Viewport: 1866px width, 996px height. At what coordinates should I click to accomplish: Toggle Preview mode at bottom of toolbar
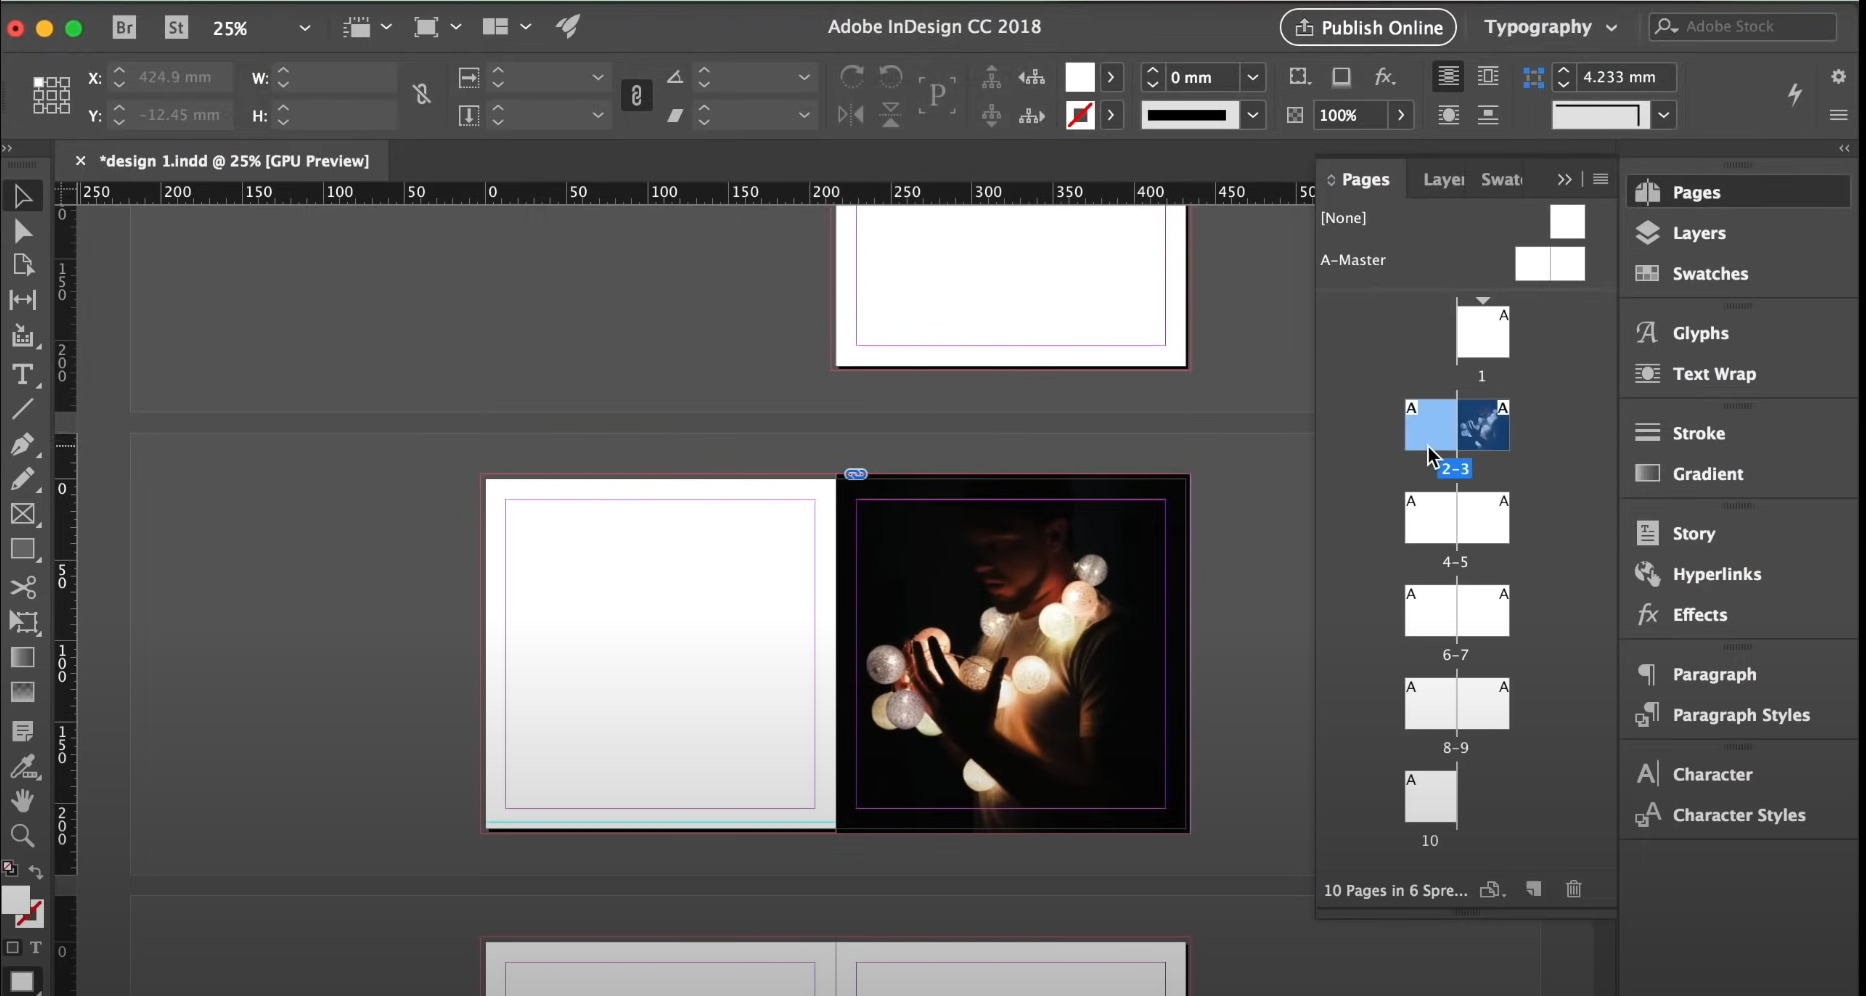click(x=23, y=981)
